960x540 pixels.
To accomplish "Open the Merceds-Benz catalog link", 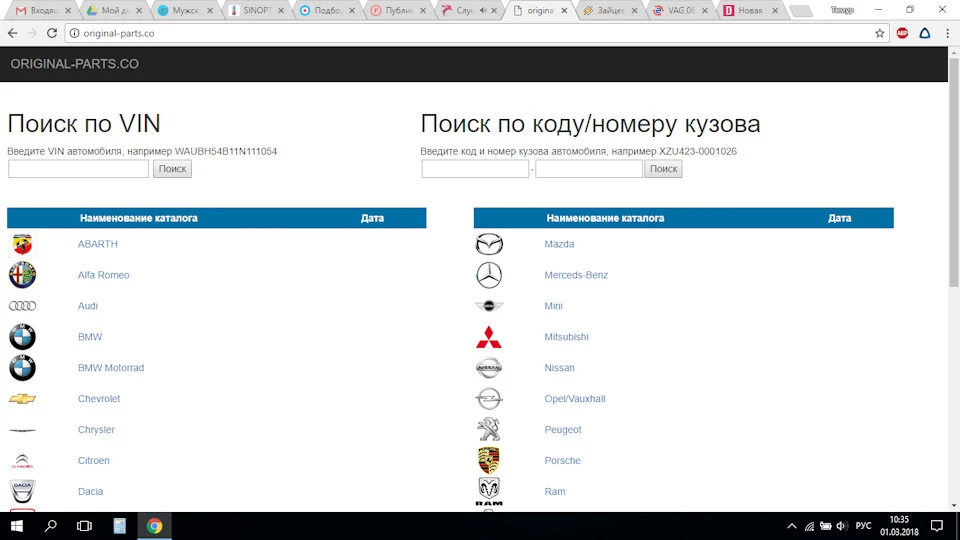I will pos(576,275).
